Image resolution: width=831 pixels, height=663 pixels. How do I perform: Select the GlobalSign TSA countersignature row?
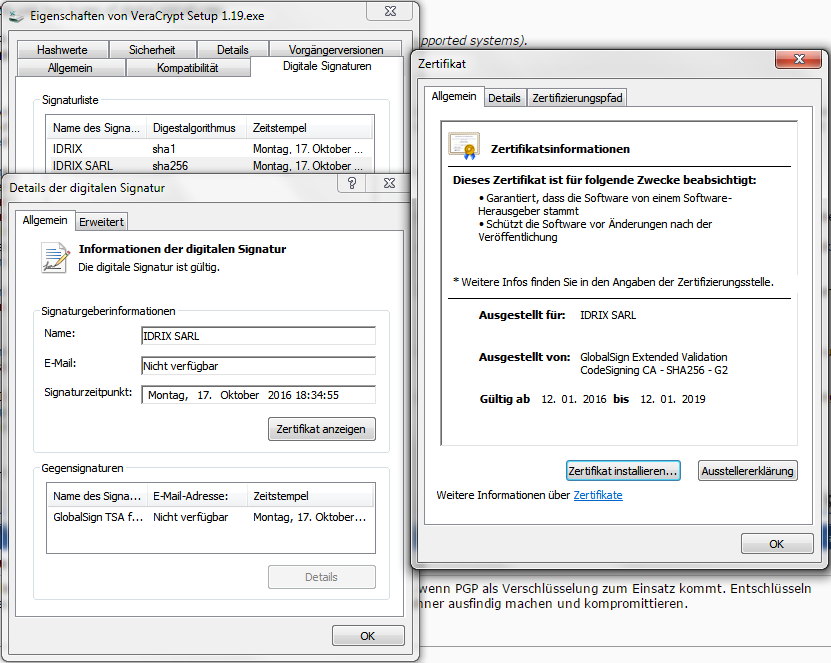210,517
